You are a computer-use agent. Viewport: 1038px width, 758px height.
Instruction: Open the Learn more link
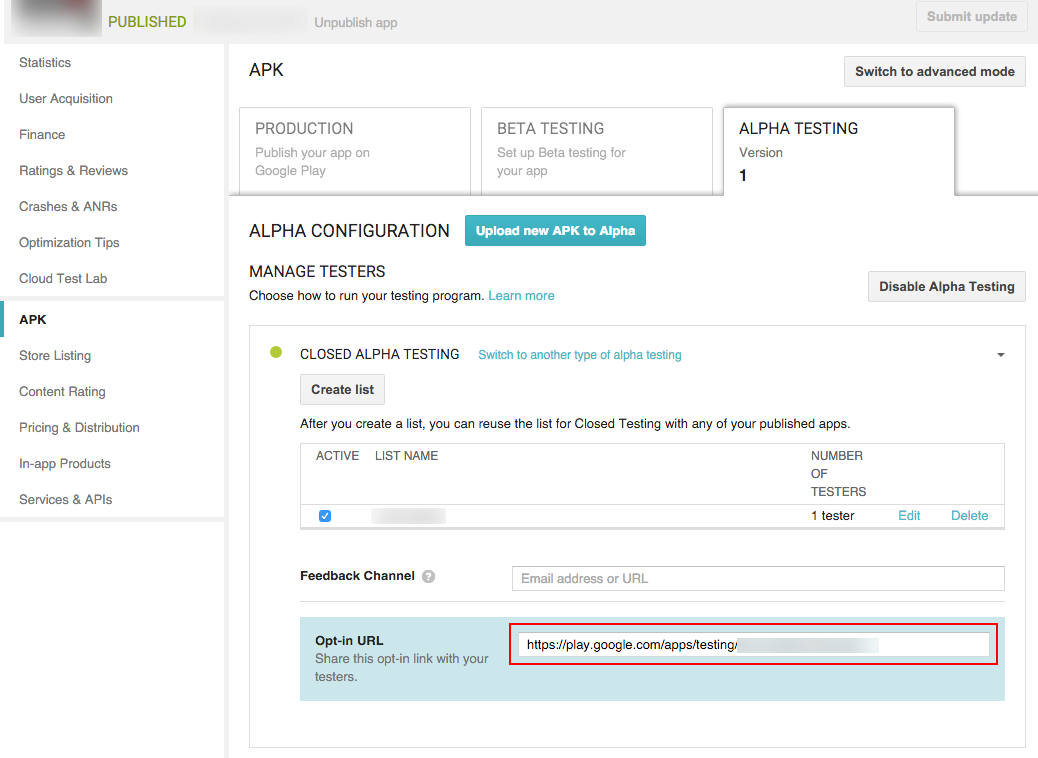(x=521, y=296)
